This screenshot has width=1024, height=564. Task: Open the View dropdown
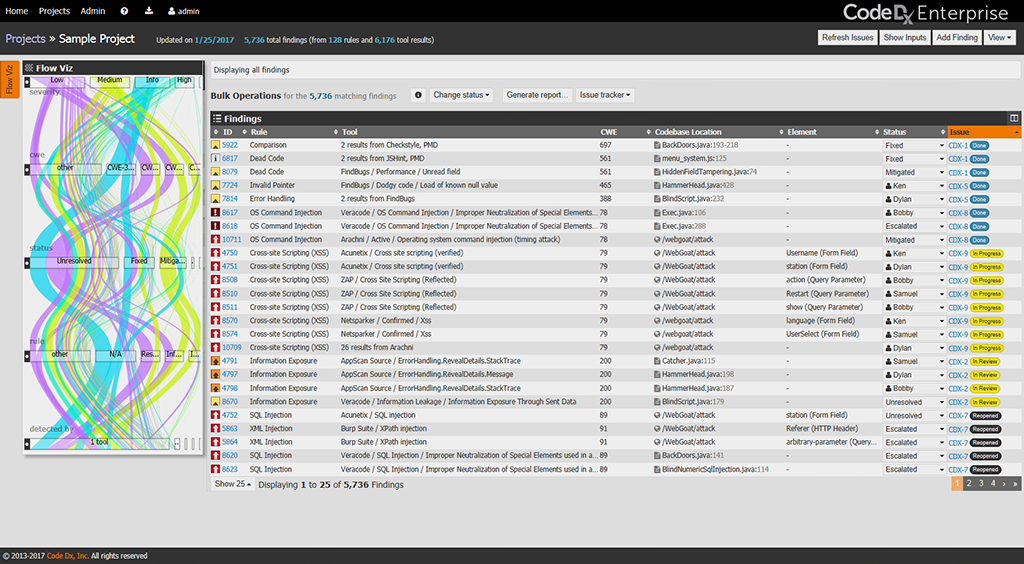1000,38
